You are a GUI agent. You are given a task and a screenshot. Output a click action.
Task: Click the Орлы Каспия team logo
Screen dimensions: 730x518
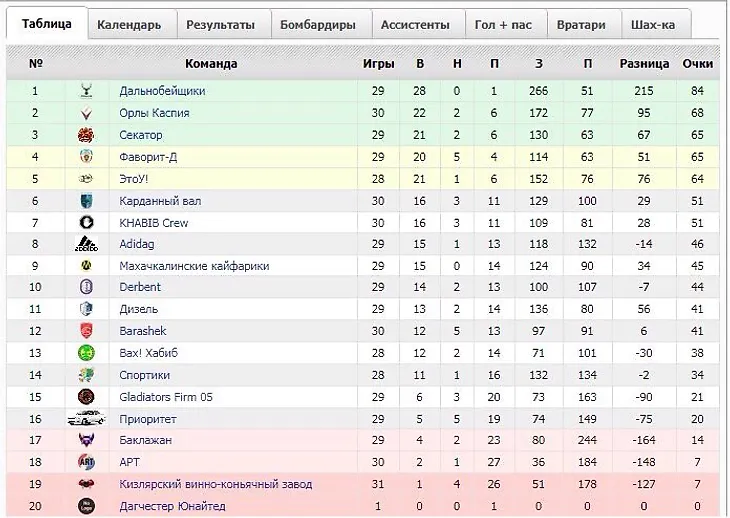[x=86, y=113]
